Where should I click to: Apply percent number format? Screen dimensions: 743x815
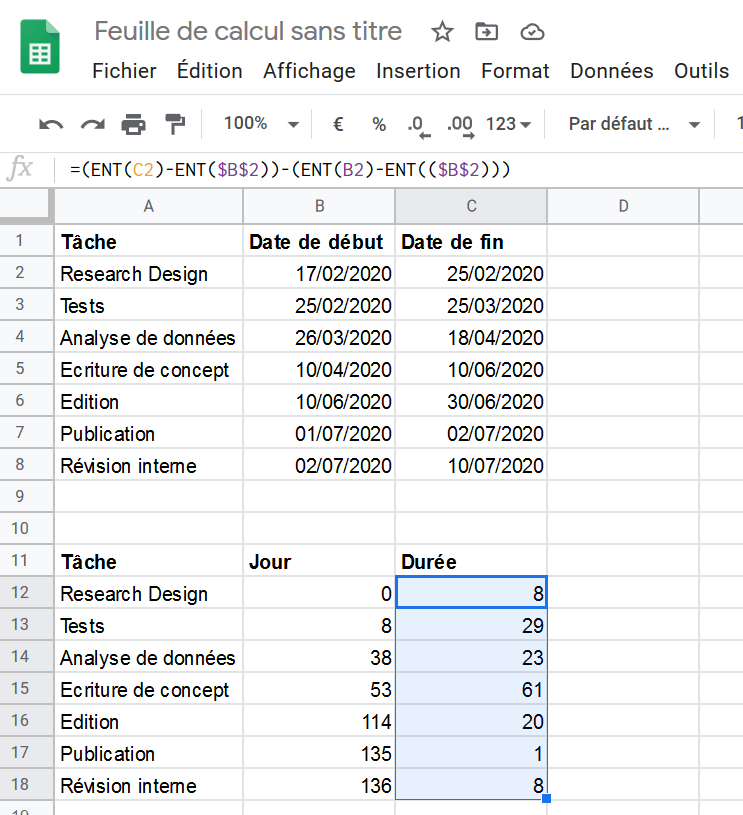[x=379, y=124]
